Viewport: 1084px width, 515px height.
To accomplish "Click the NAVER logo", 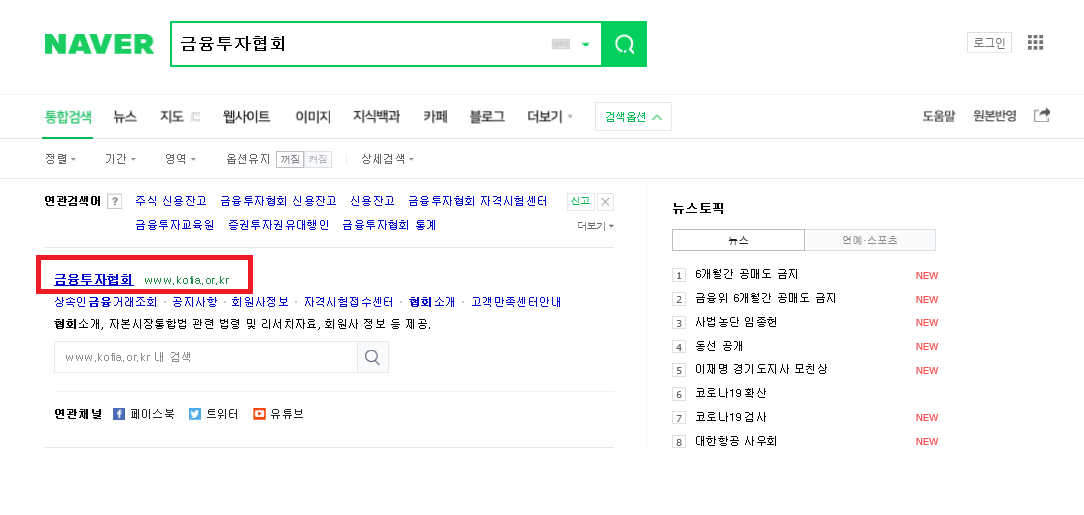I will tap(100, 44).
